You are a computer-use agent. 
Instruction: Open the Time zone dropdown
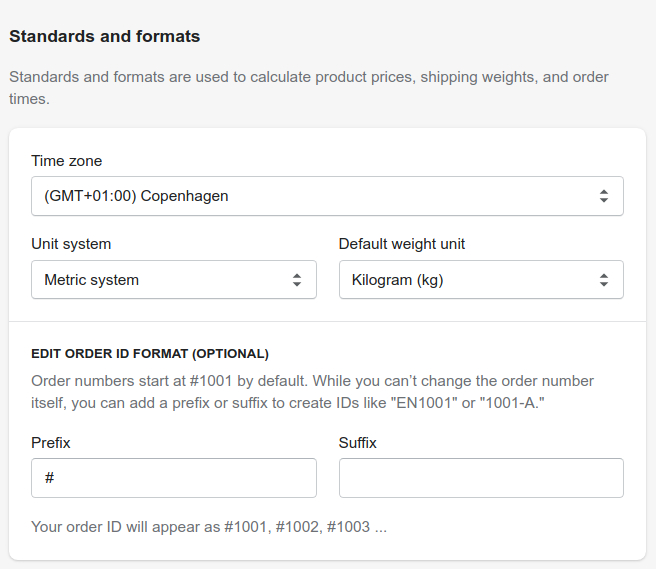click(327, 196)
